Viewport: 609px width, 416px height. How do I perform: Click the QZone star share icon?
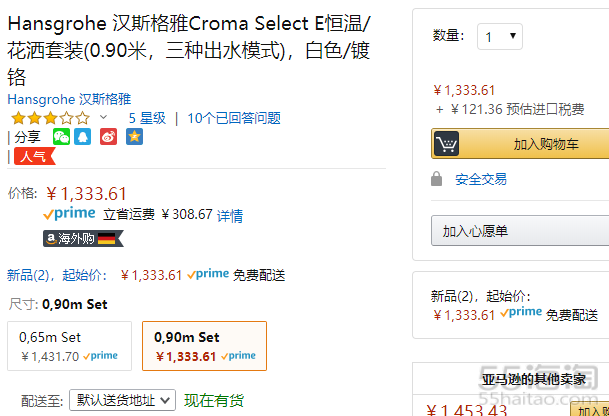pyautogui.click(x=133, y=136)
